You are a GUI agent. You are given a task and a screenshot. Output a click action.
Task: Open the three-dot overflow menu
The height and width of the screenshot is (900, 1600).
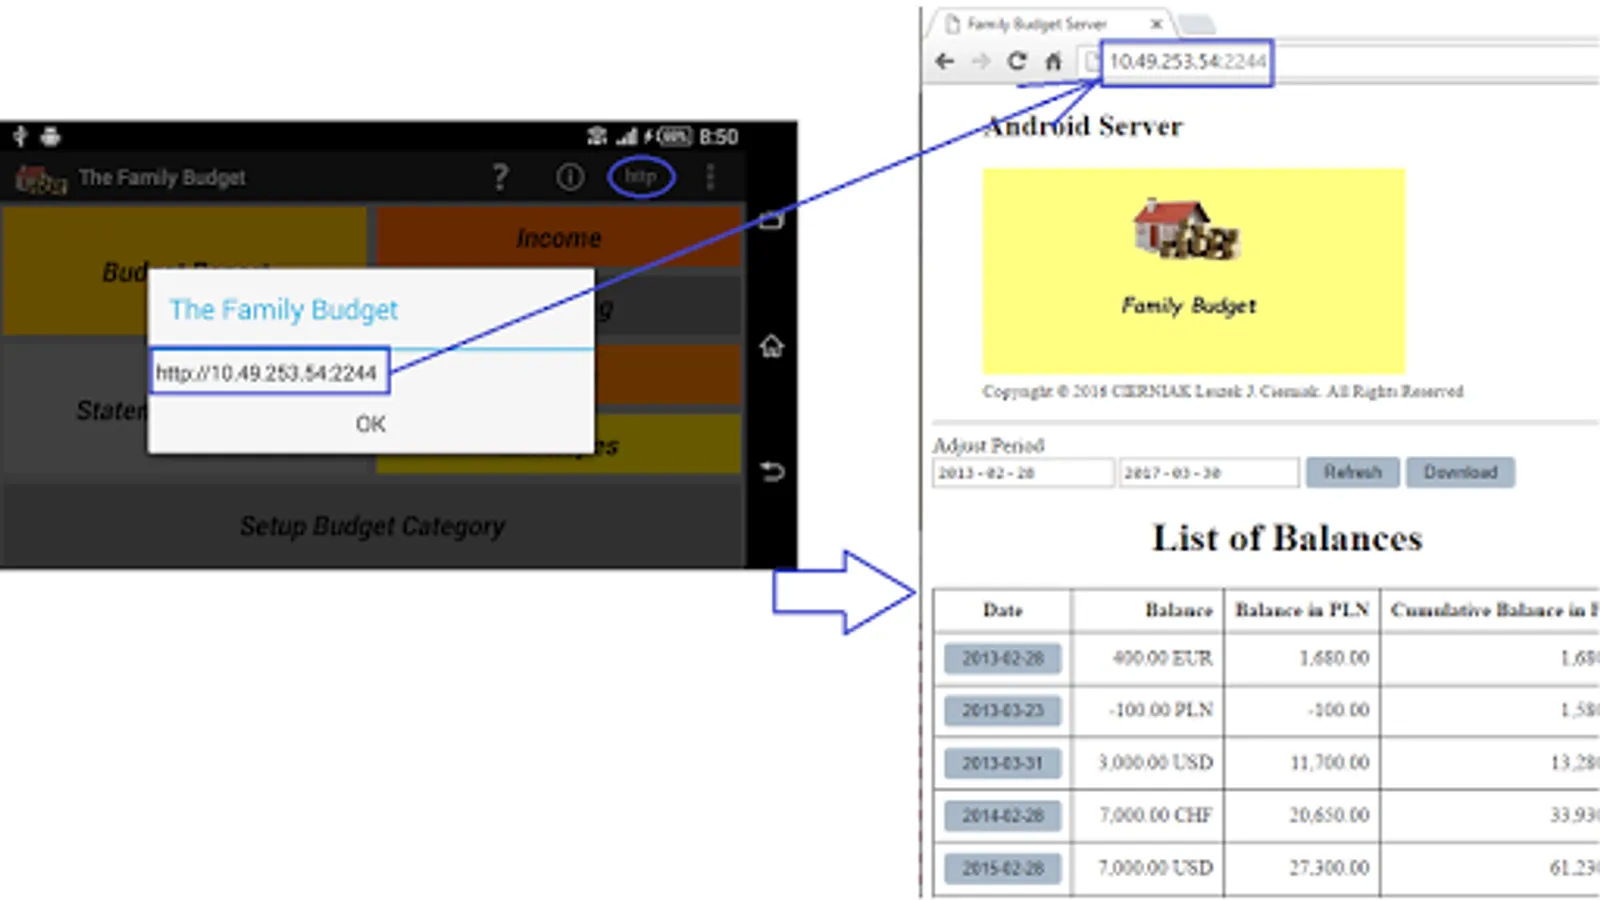(x=710, y=178)
